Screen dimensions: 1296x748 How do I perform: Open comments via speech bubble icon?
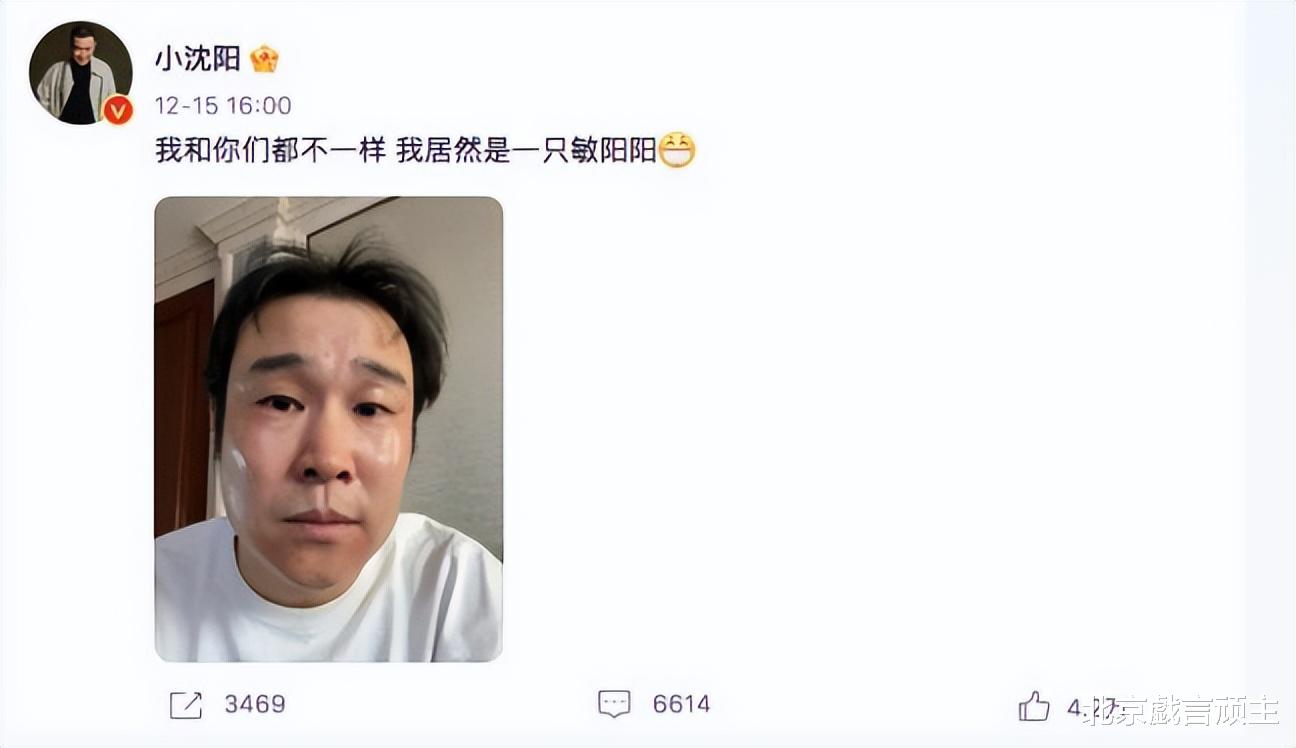[614, 704]
